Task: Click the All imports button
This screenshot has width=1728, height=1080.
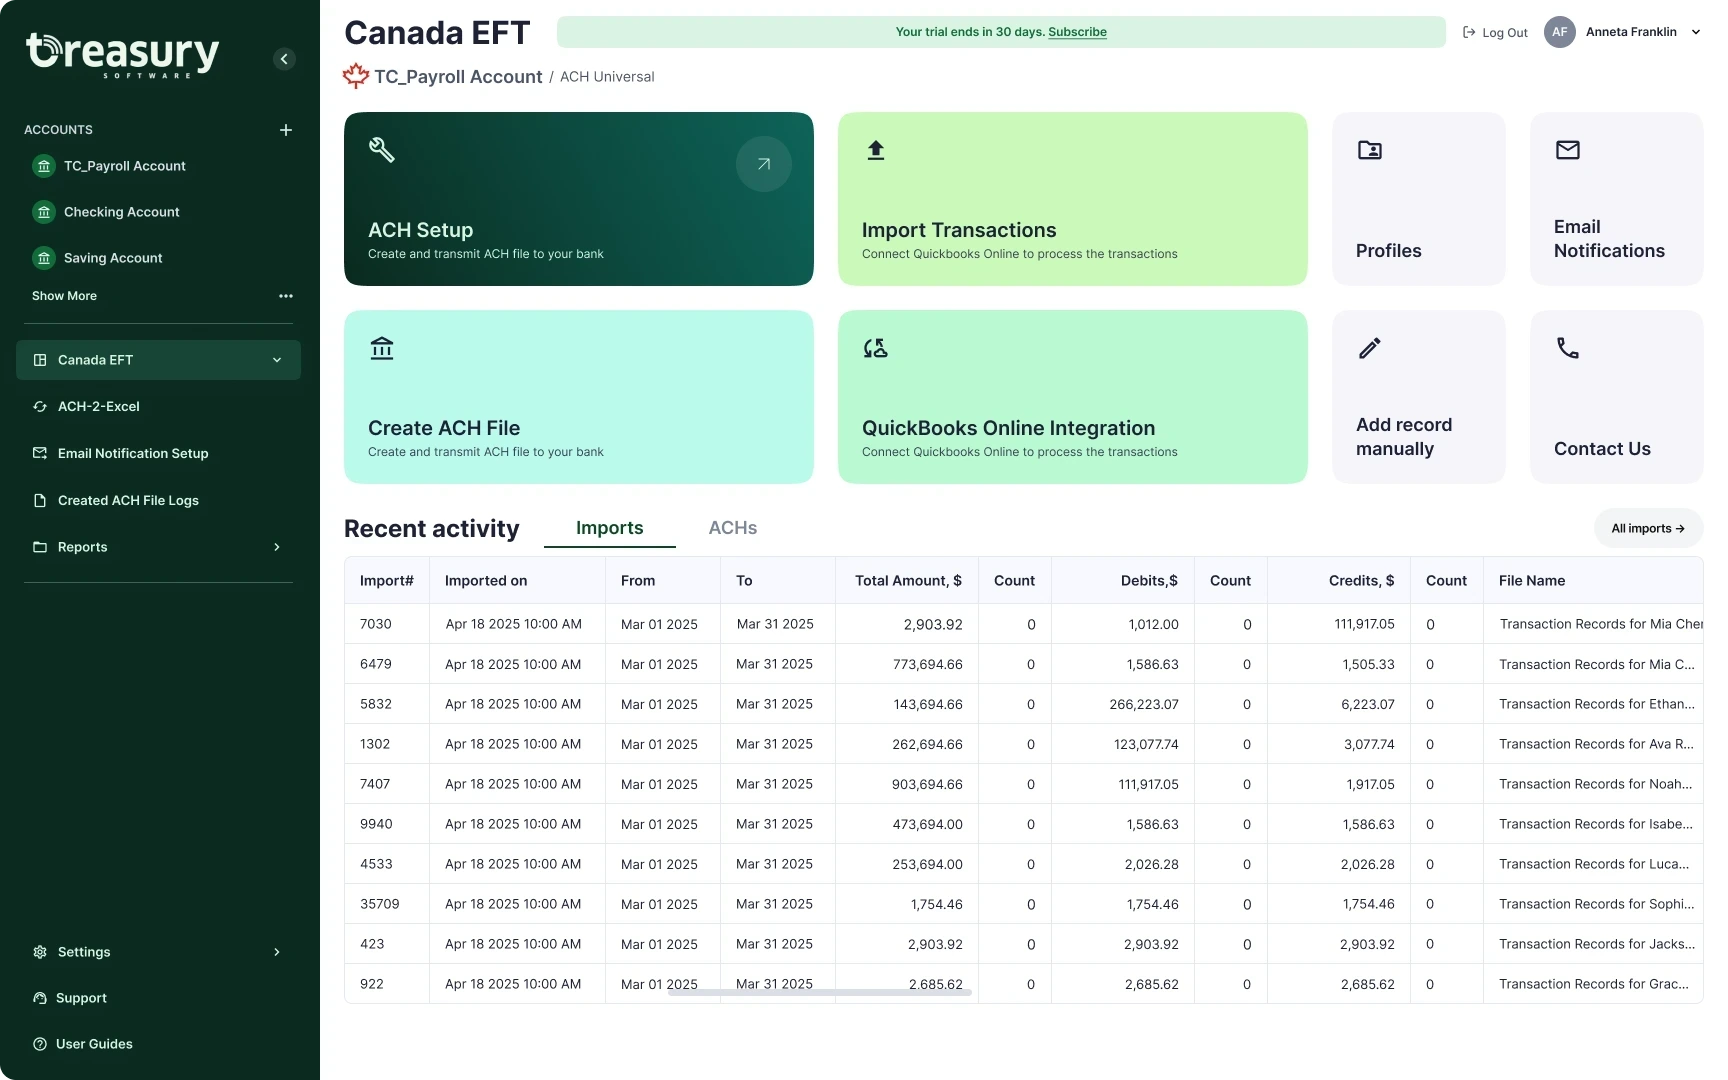Action: (1647, 528)
